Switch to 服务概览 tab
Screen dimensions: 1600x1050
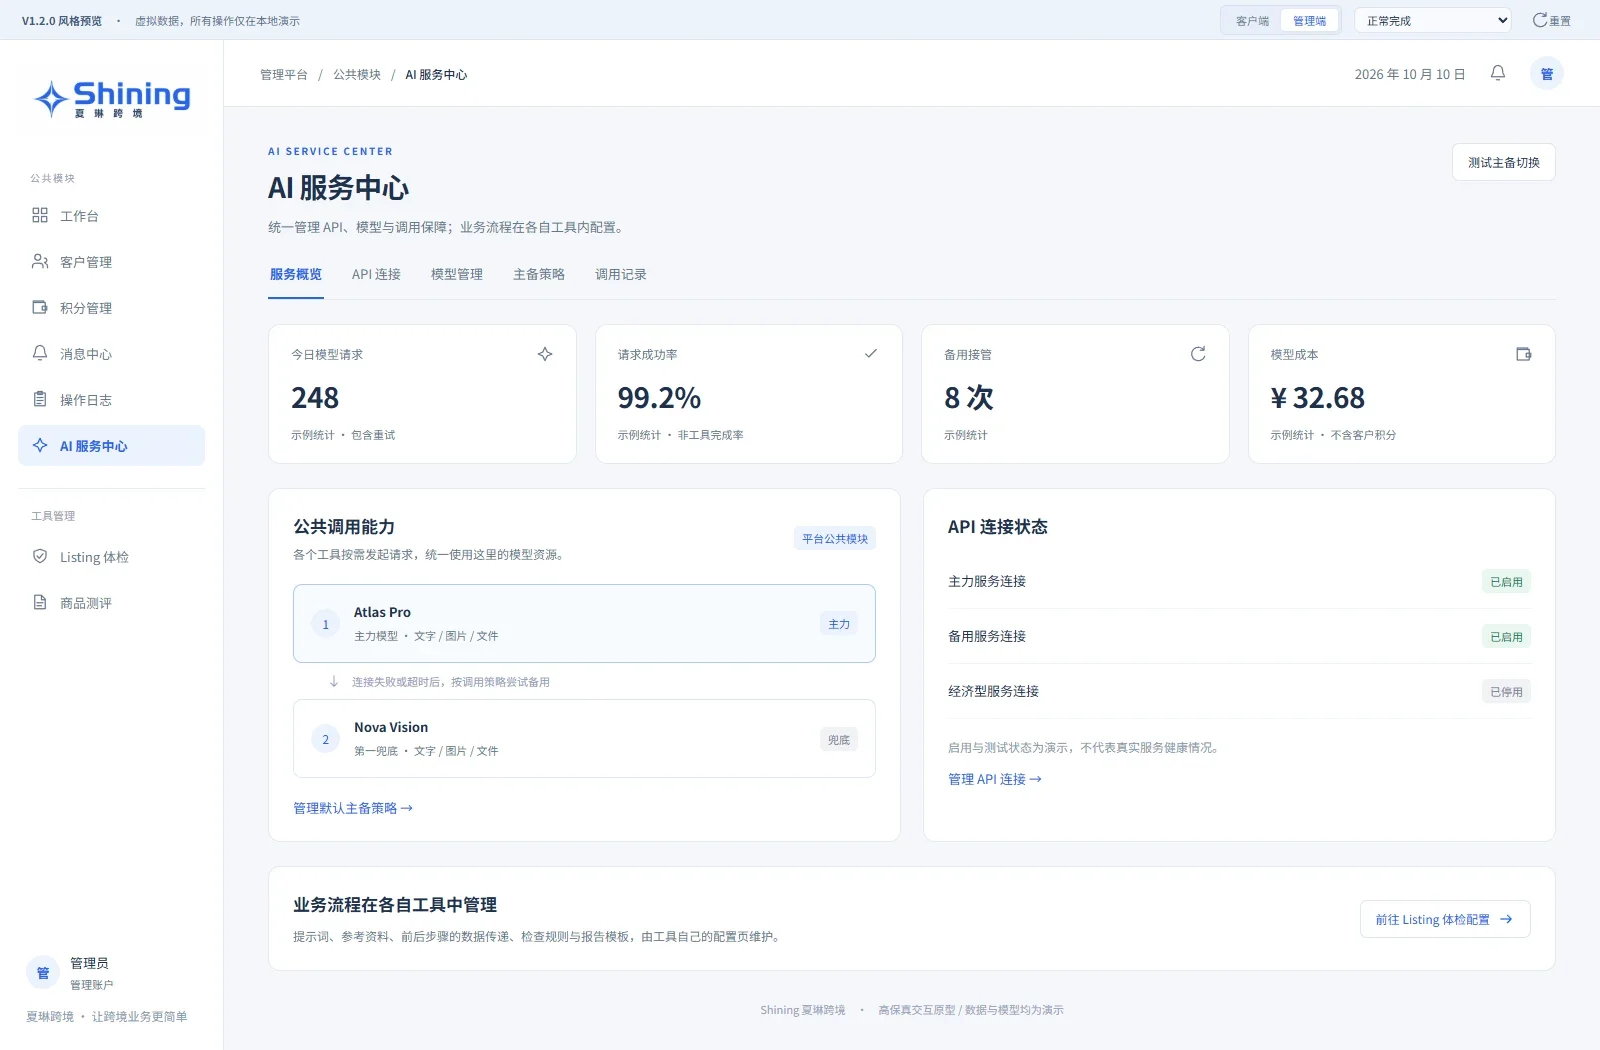(296, 274)
